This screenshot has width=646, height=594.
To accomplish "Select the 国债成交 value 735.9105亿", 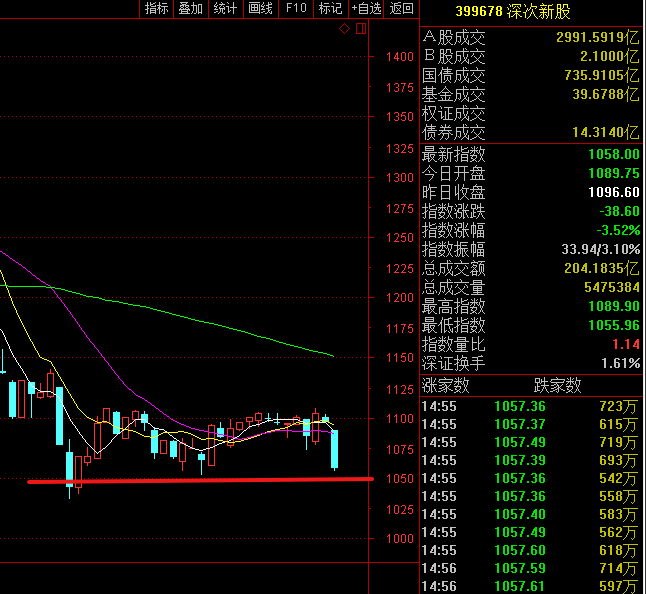I will pyautogui.click(x=602, y=75).
